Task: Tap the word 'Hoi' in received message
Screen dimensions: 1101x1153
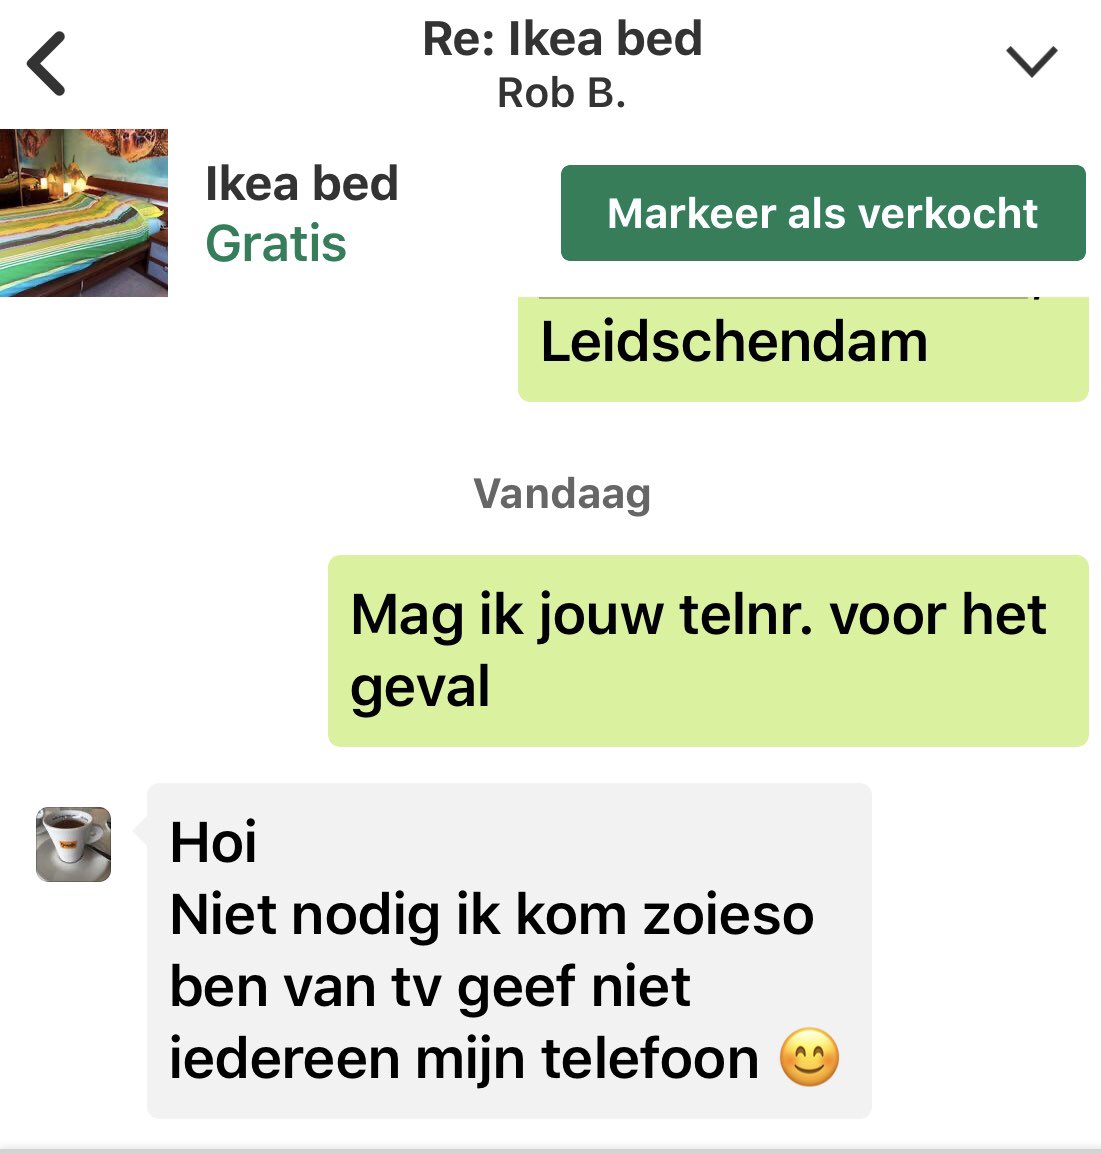Action: tap(213, 843)
